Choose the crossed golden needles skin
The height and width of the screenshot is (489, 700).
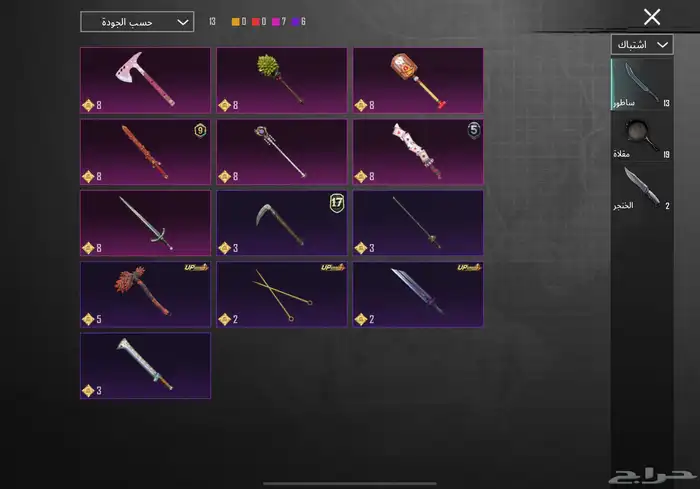coord(282,294)
